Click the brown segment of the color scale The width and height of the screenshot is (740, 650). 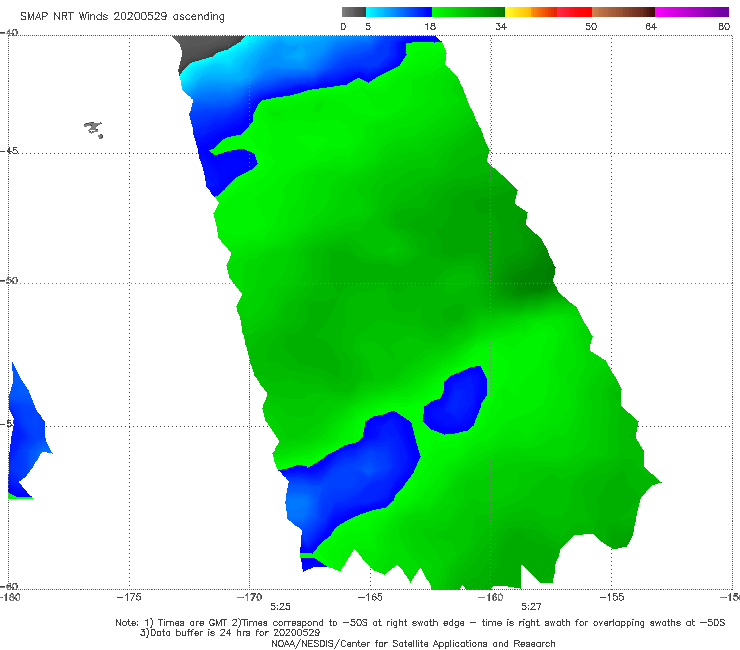pyautogui.click(x=623, y=12)
